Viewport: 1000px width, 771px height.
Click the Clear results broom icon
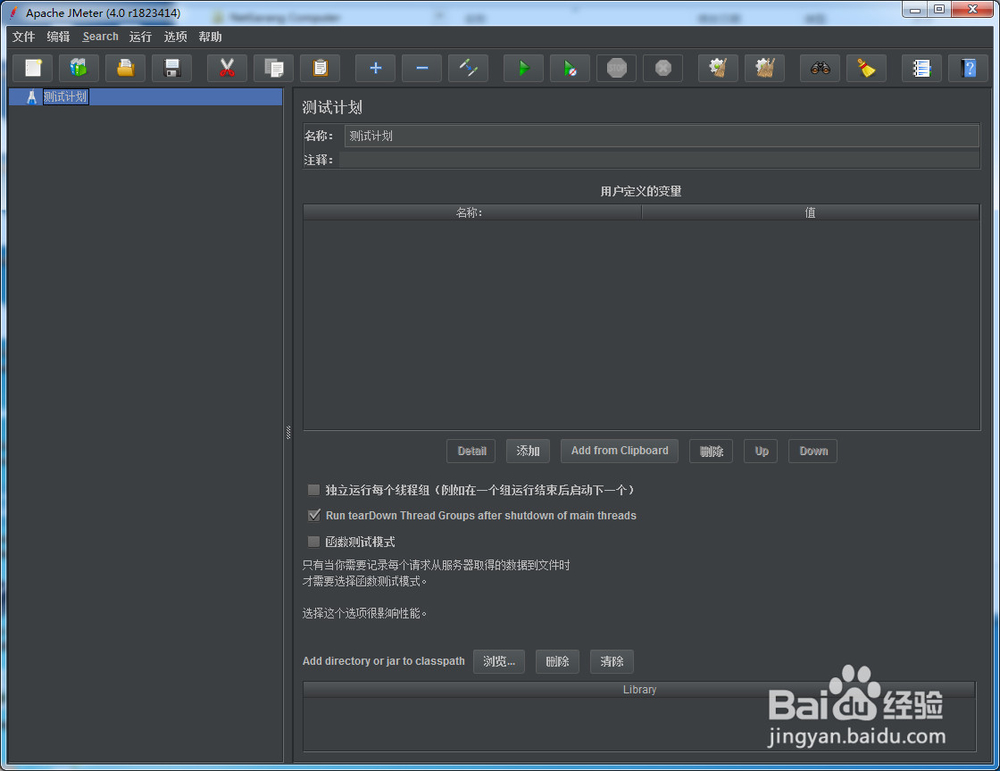click(x=718, y=68)
